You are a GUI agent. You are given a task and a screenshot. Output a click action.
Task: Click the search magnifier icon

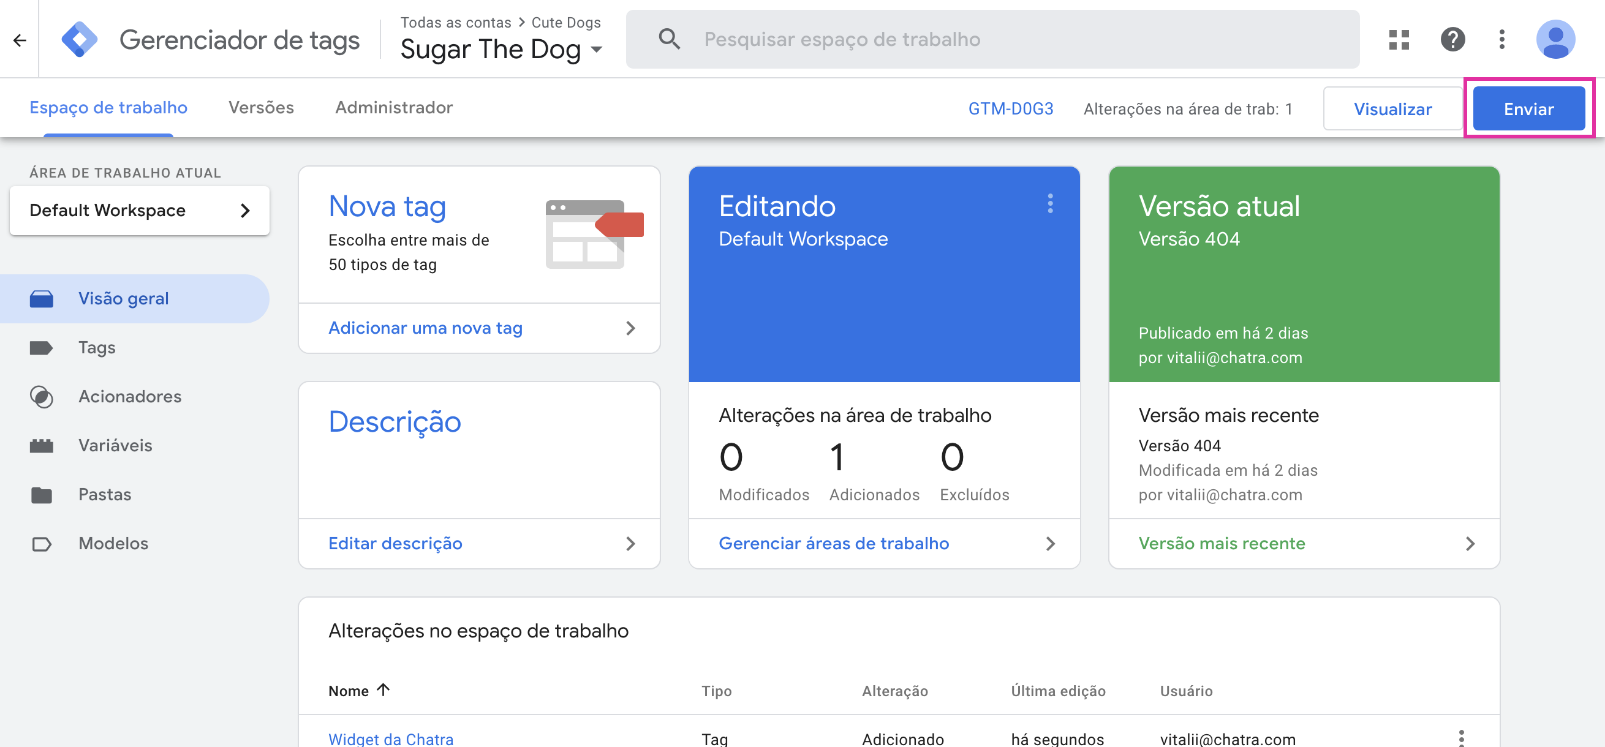pyautogui.click(x=669, y=39)
